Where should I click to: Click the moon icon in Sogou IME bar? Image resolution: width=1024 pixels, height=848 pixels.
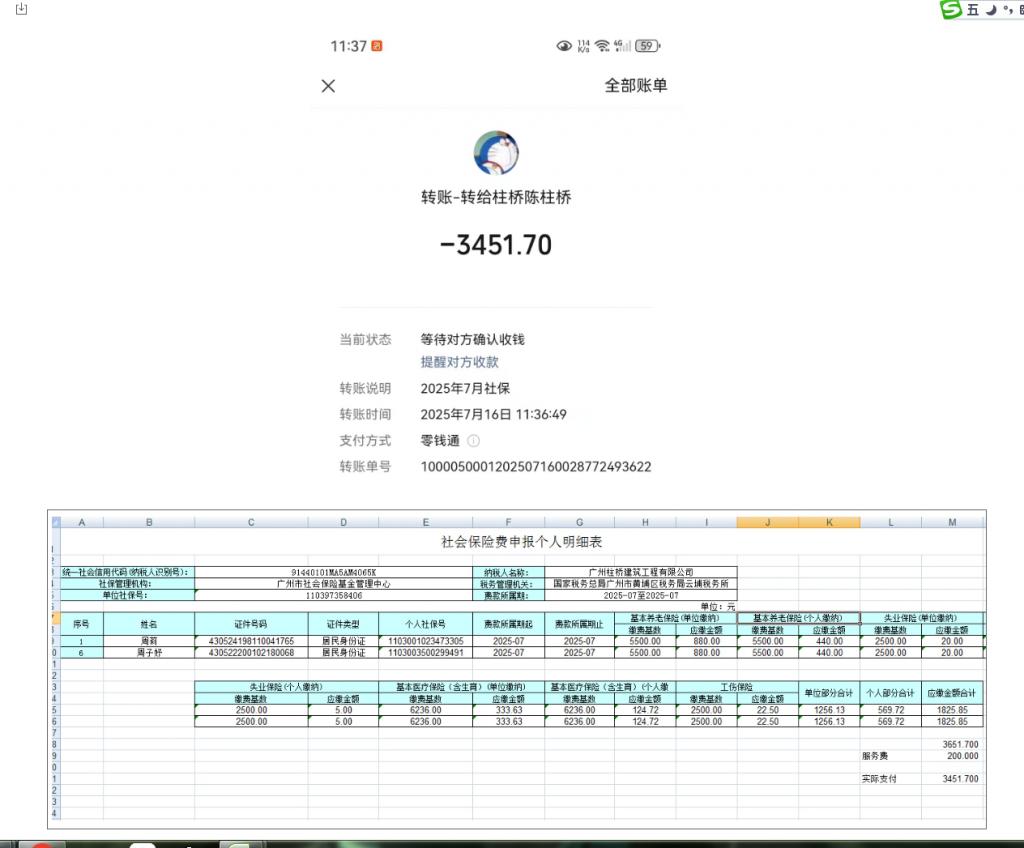pos(990,10)
